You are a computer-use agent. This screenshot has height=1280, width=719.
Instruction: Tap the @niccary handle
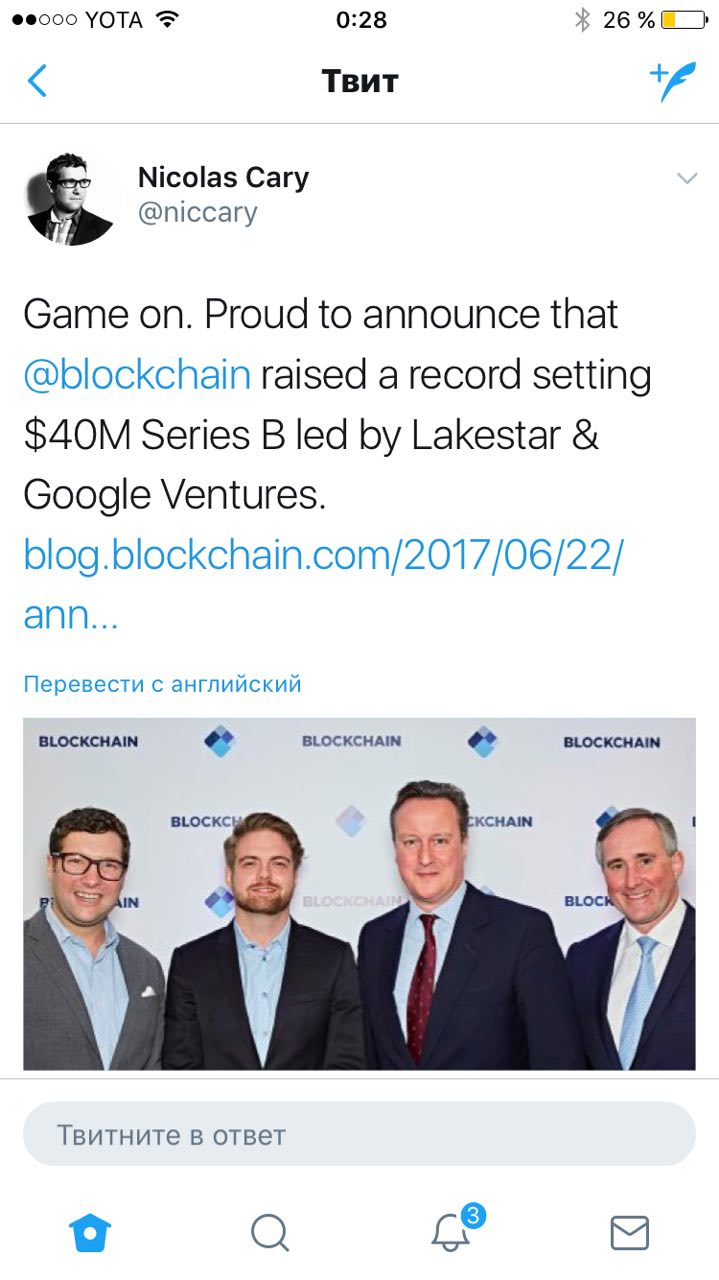click(197, 212)
